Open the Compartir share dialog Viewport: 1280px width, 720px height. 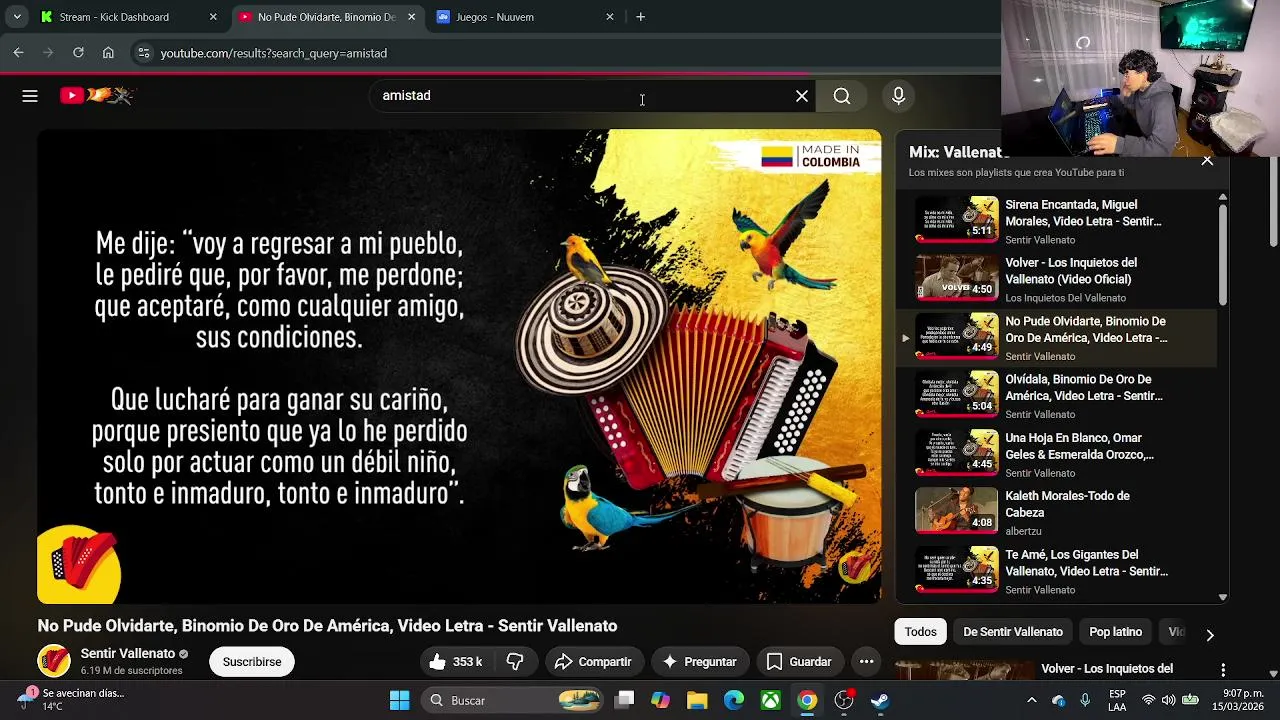593,662
